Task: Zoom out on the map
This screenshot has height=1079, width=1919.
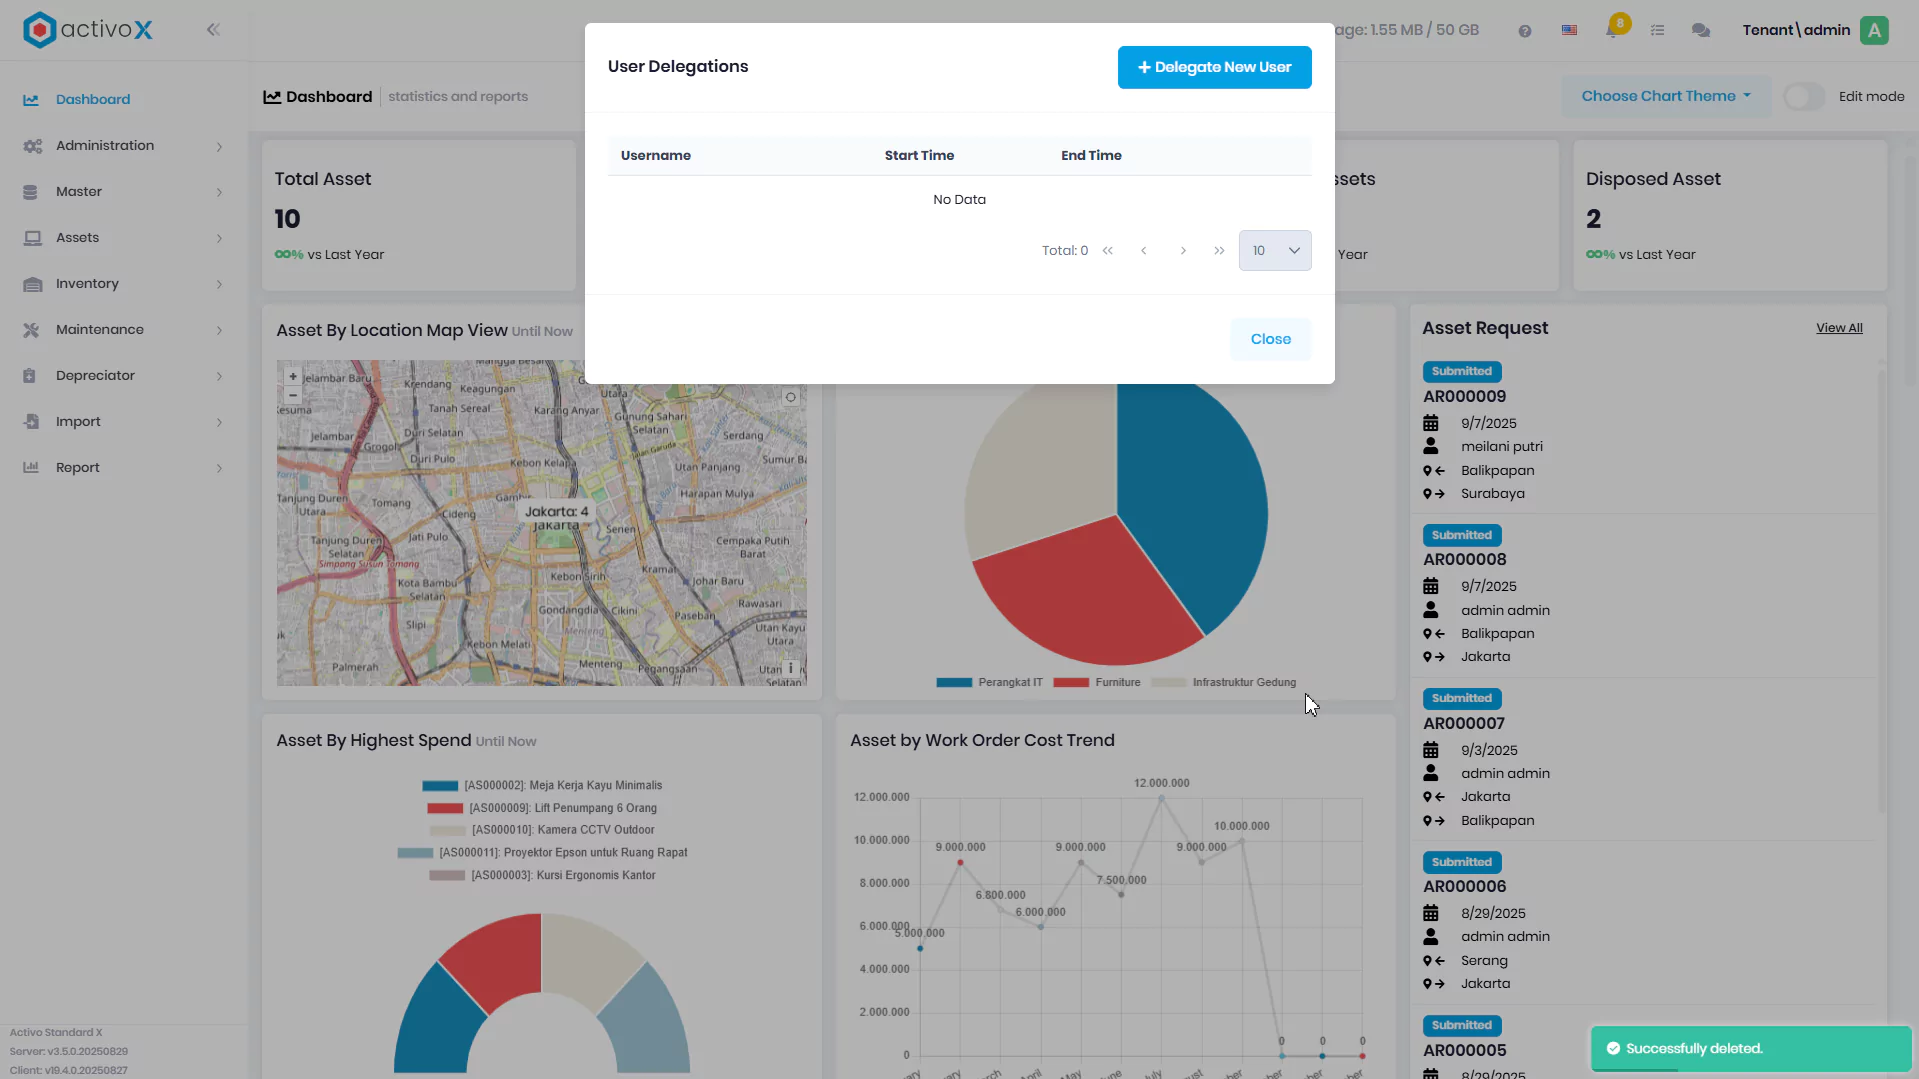Action: point(293,395)
